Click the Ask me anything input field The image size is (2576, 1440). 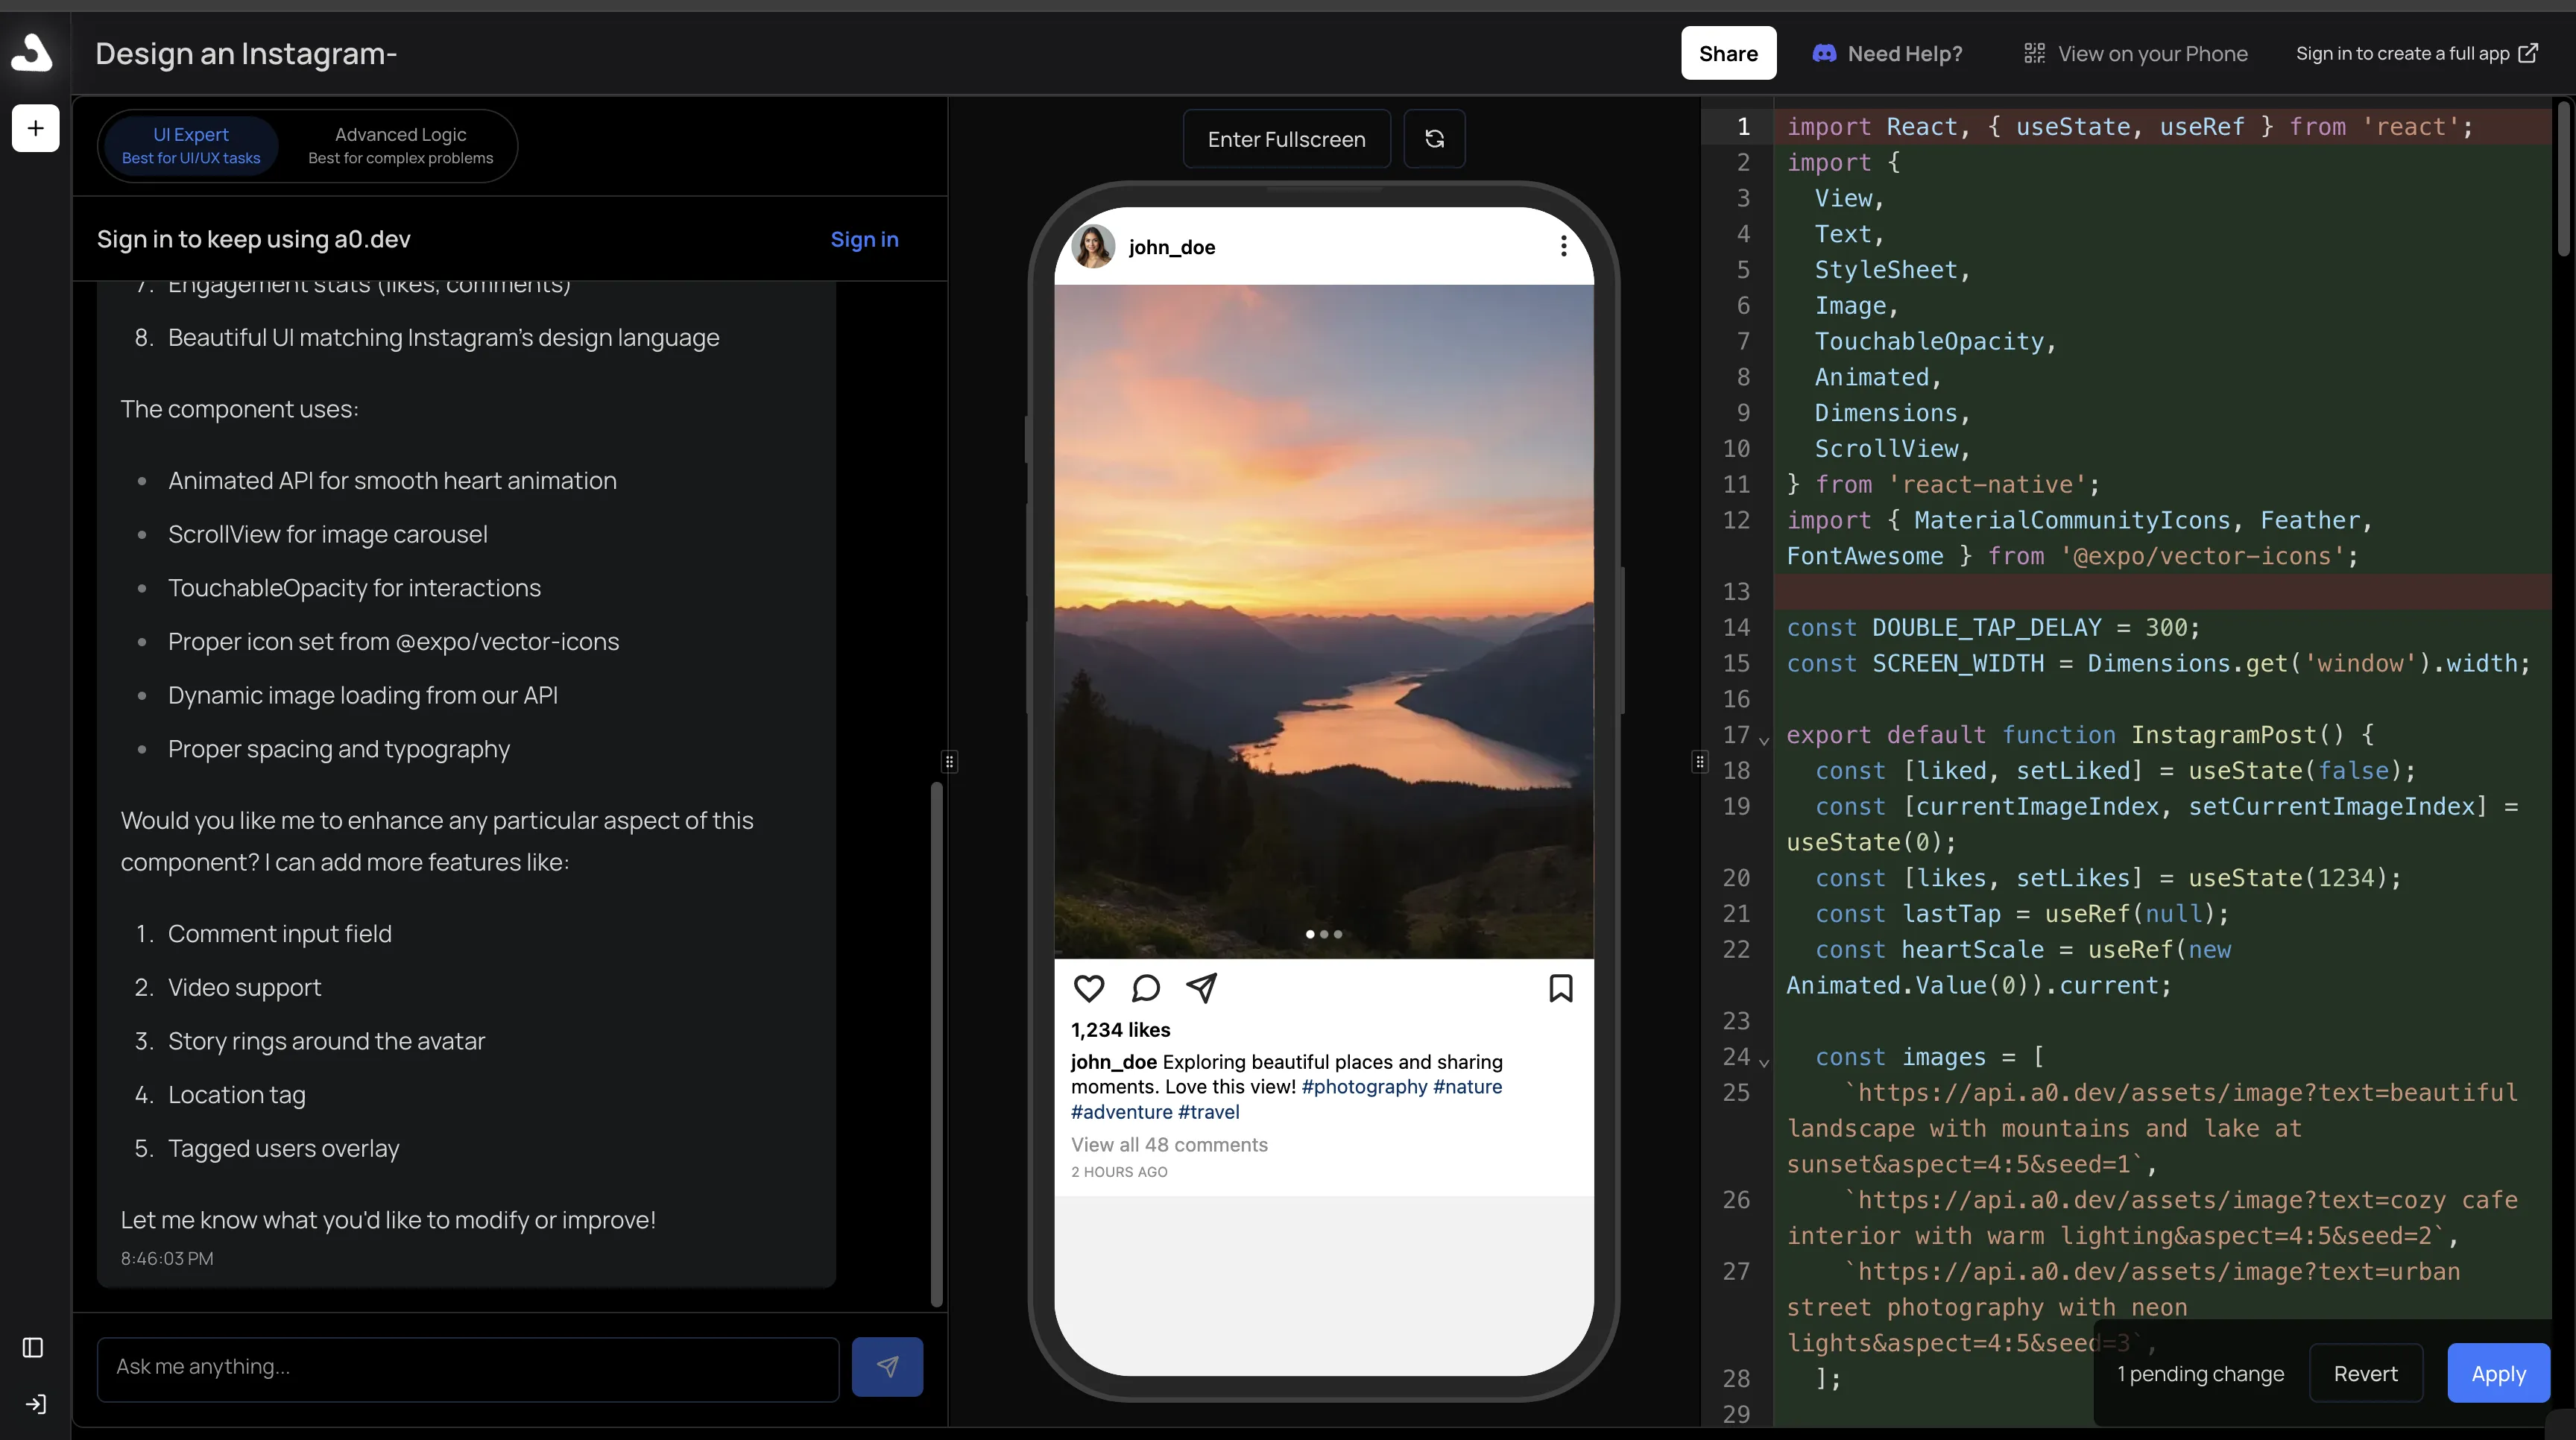(467, 1366)
